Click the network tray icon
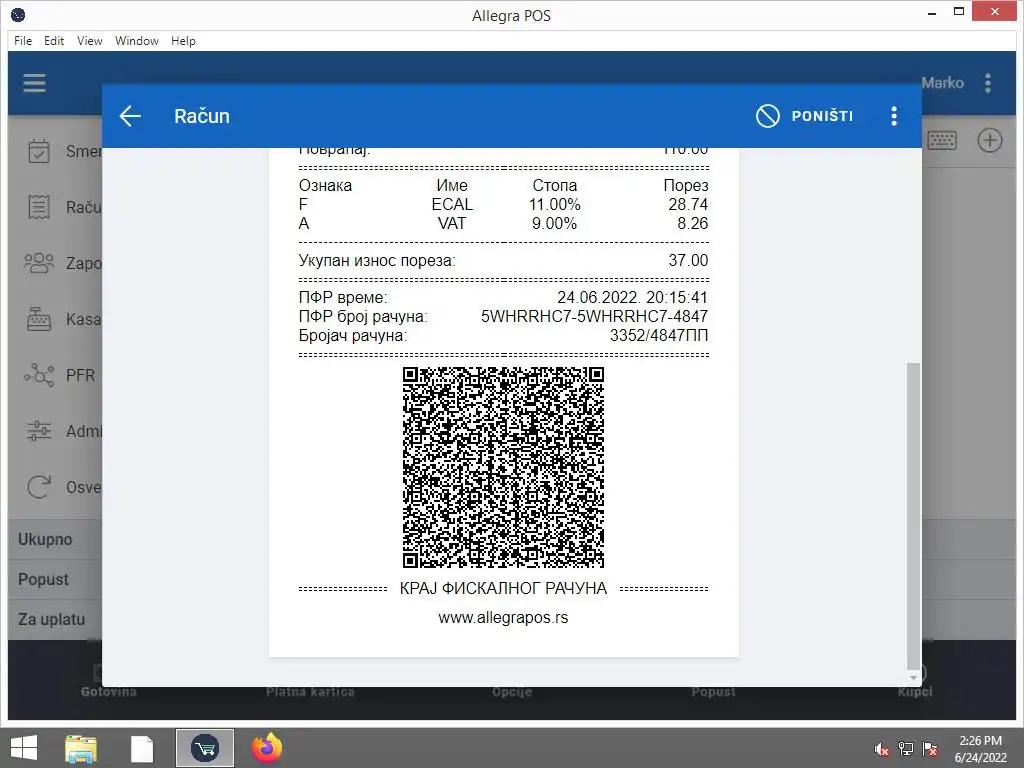This screenshot has height=768, width=1024. coord(906,749)
